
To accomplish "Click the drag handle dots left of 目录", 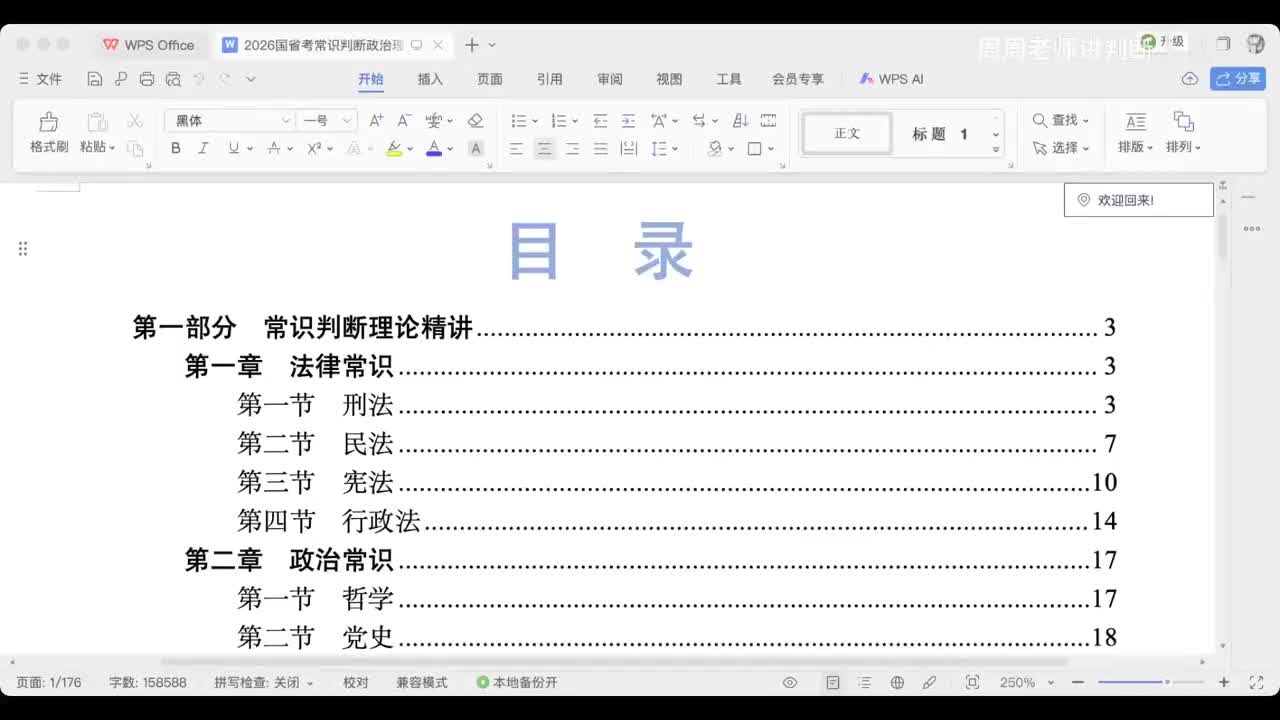I will click(x=22, y=249).
